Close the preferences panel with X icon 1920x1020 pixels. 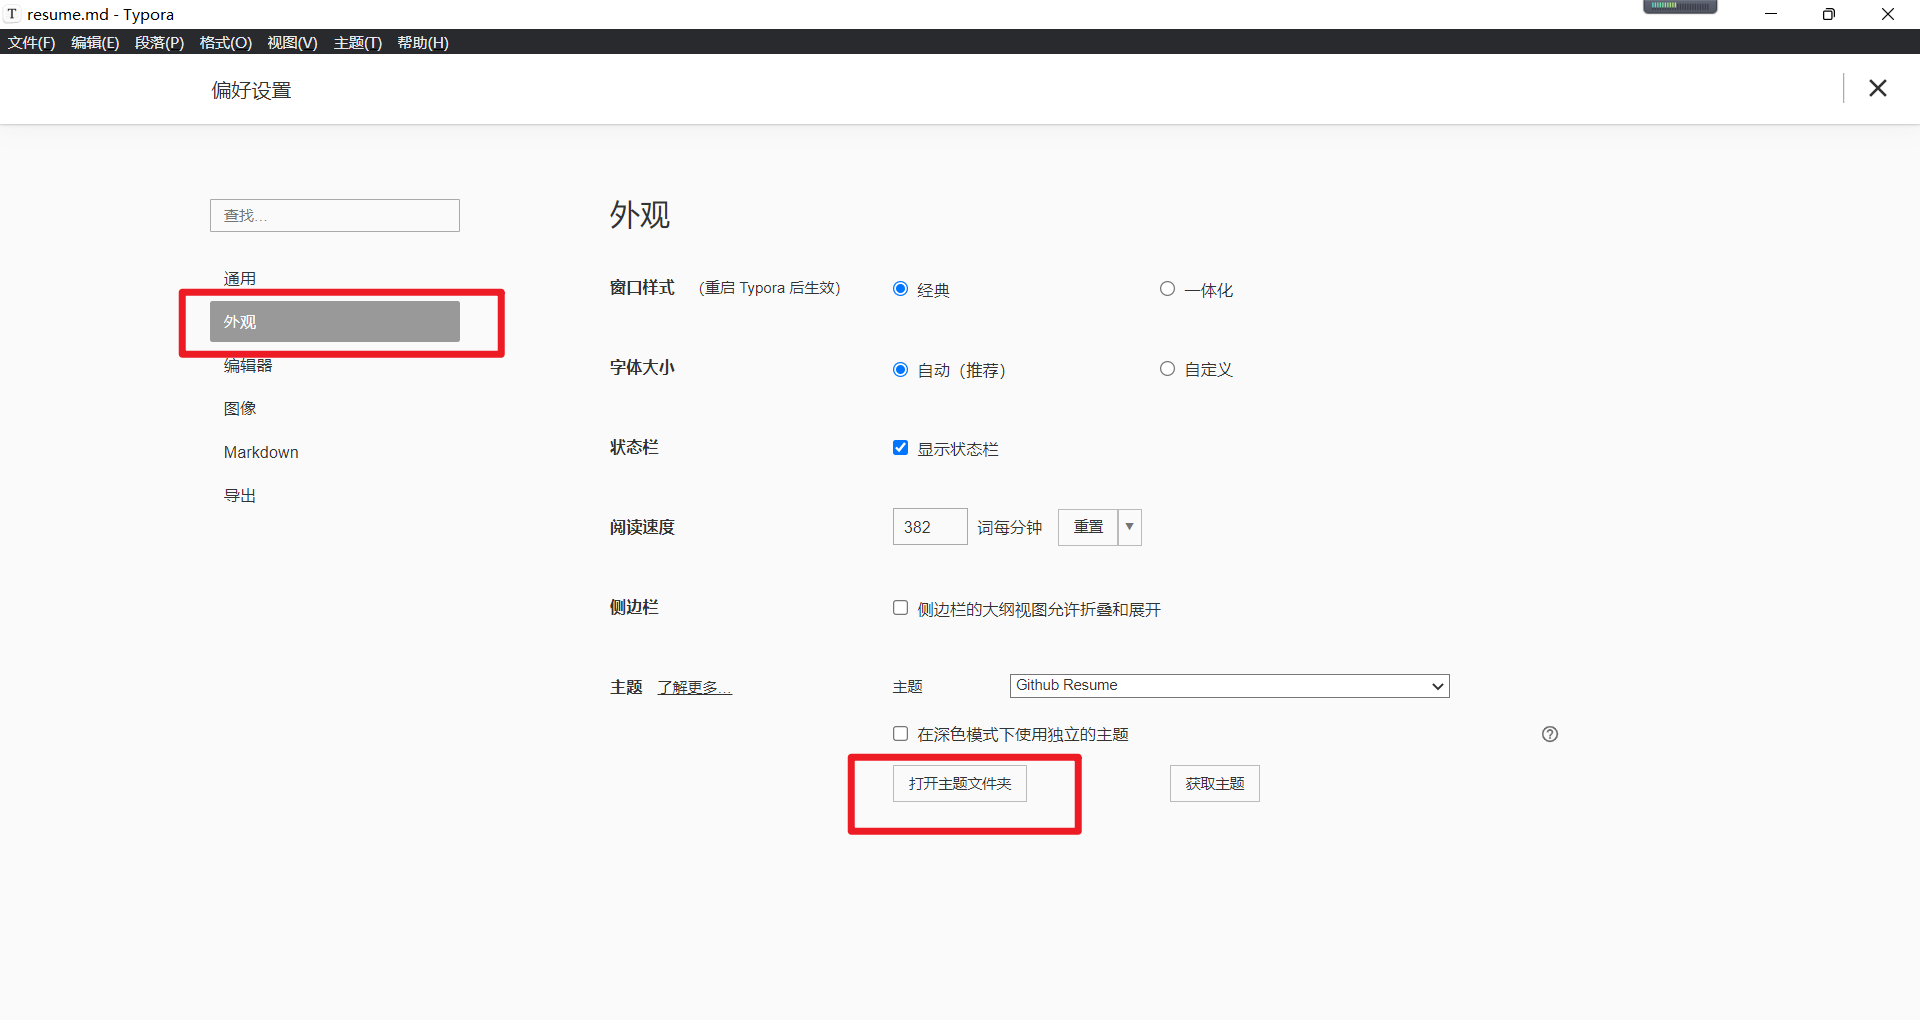pyautogui.click(x=1877, y=88)
